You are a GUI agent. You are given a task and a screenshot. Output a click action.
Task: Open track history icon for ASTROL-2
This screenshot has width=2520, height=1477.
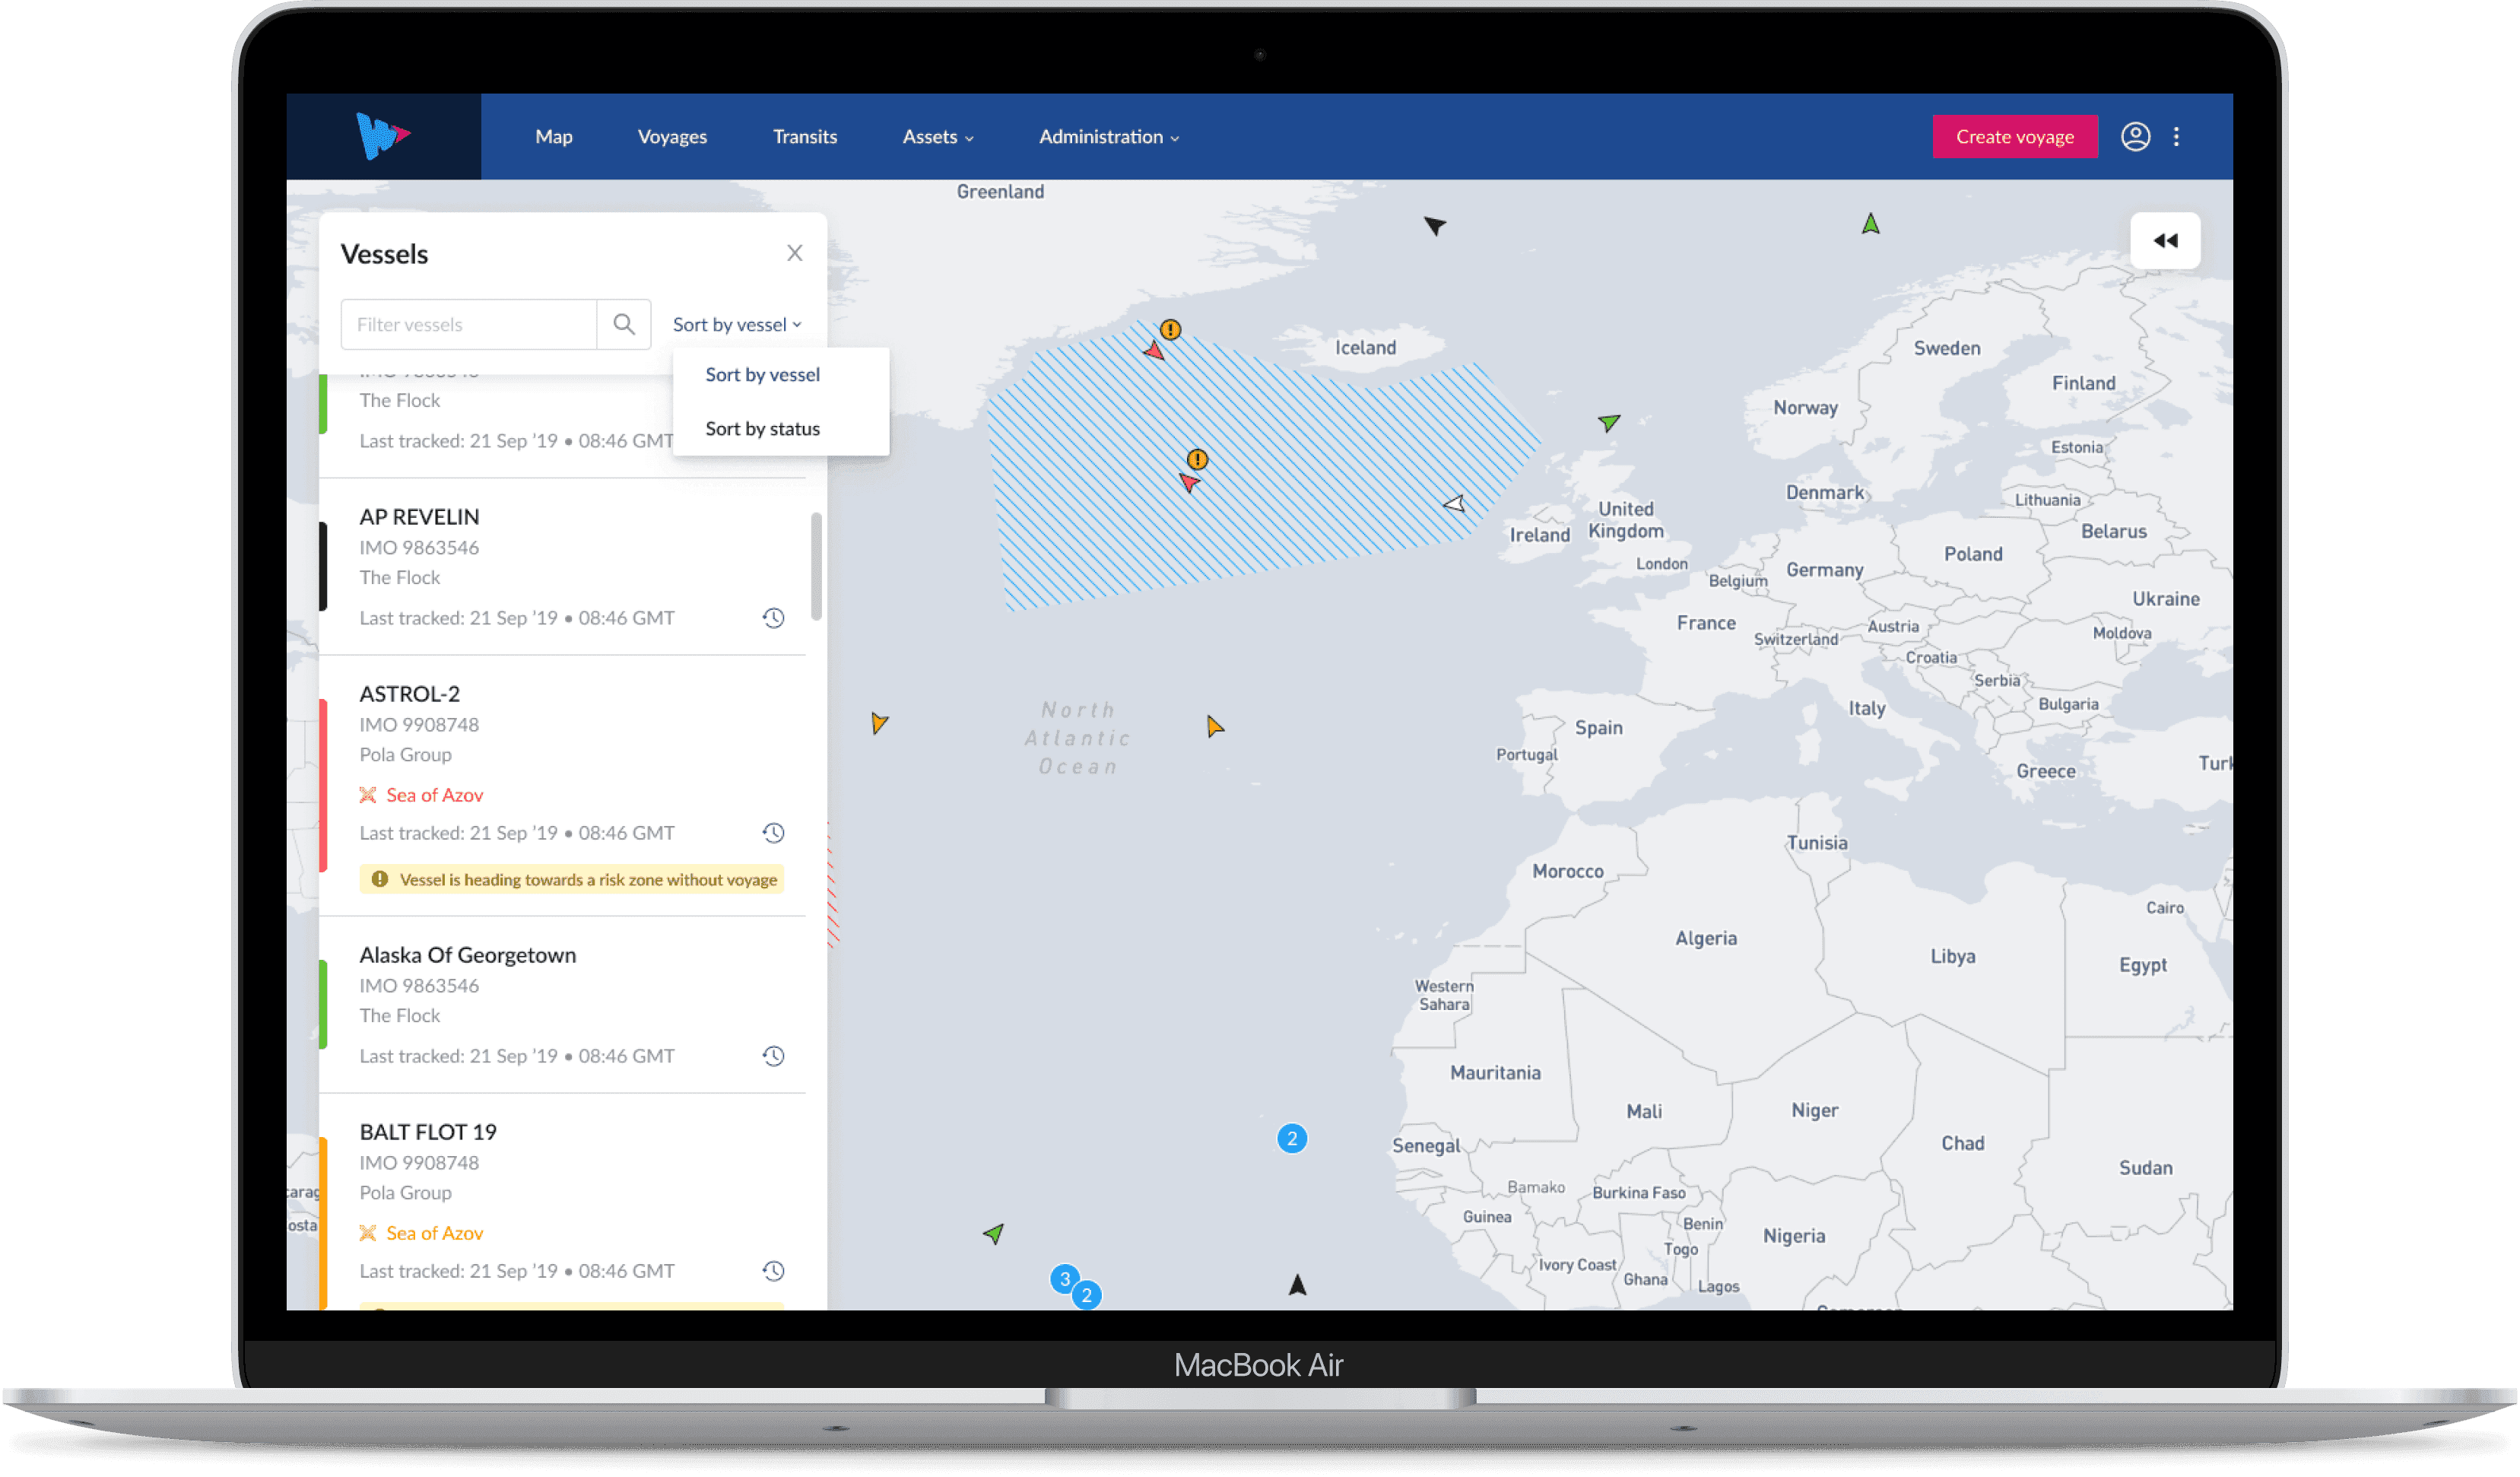[773, 833]
